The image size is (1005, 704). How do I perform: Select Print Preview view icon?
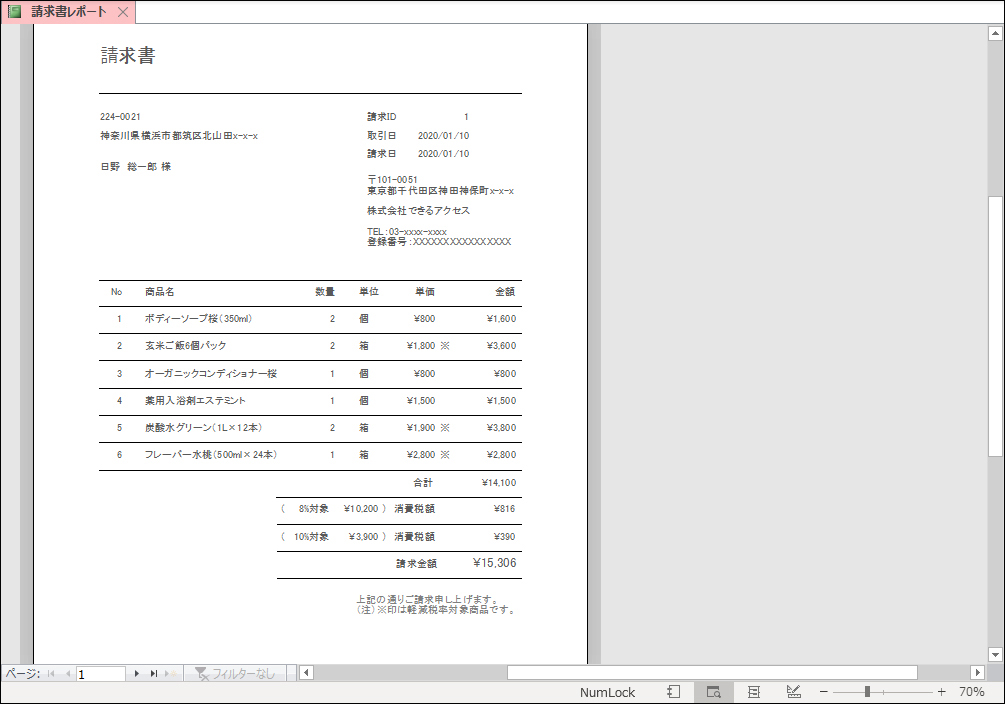pos(713,692)
